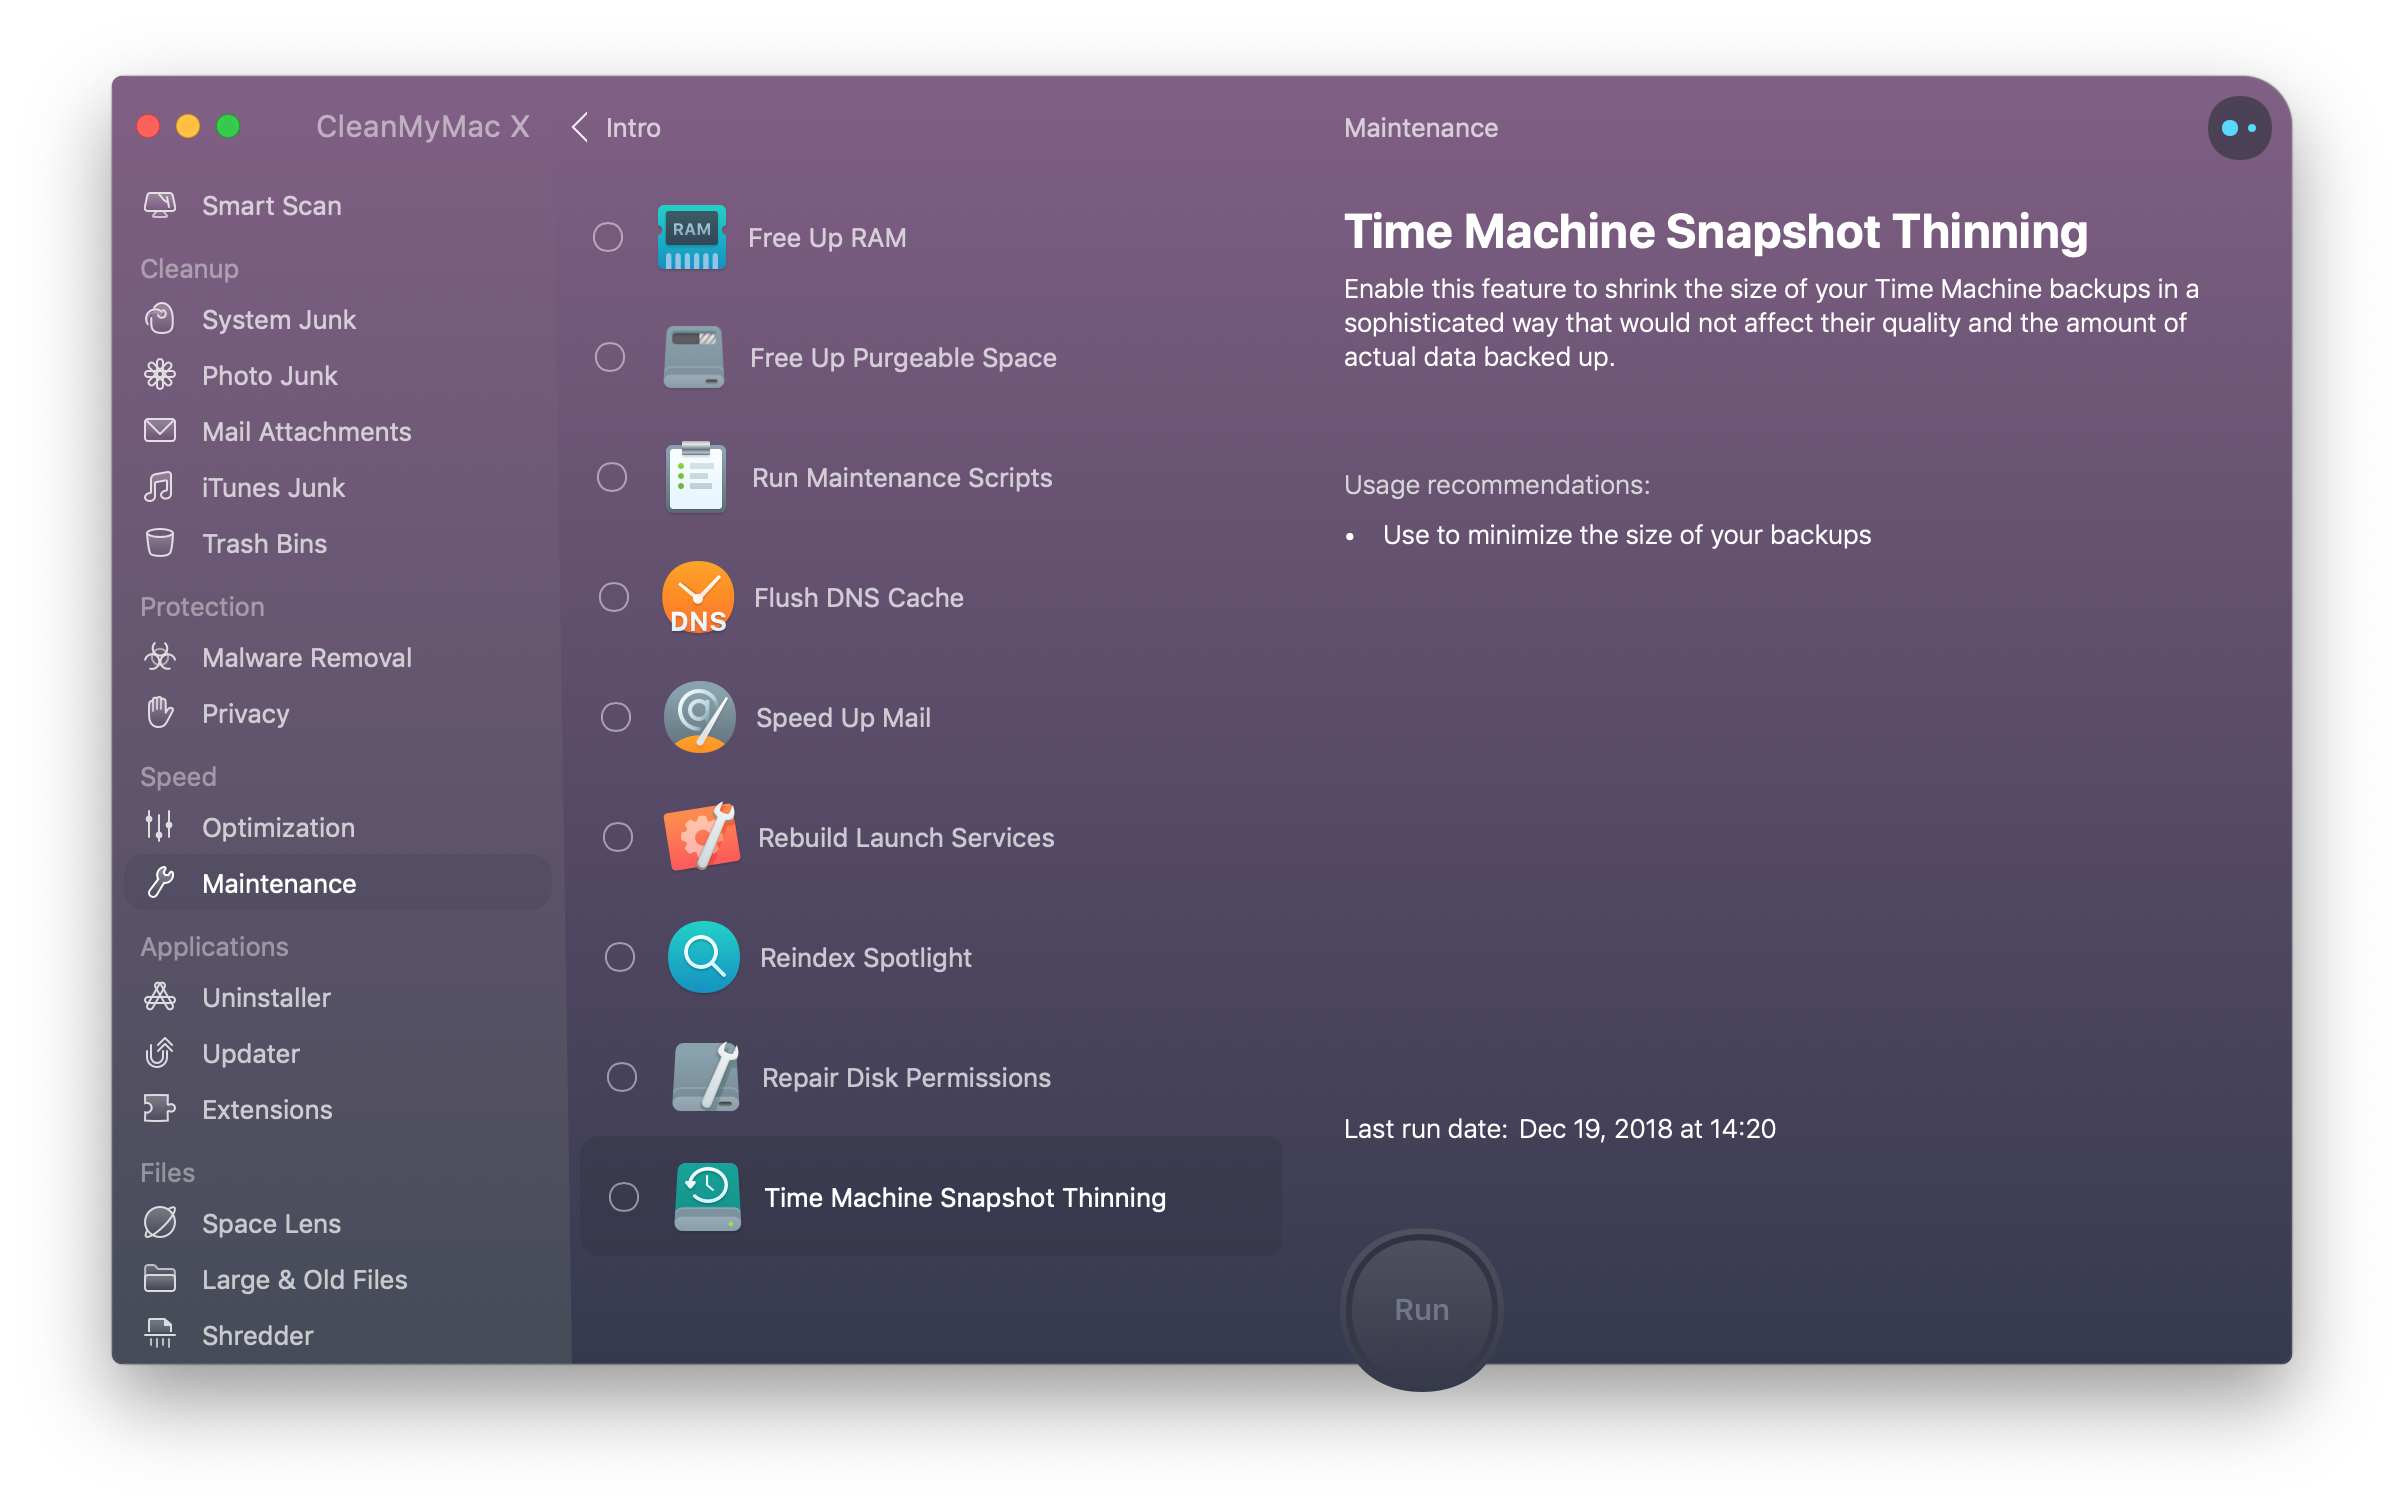The height and width of the screenshot is (1512, 2404).
Task: Select the Run Maintenance Scripts radio button
Action: [x=612, y=477]
